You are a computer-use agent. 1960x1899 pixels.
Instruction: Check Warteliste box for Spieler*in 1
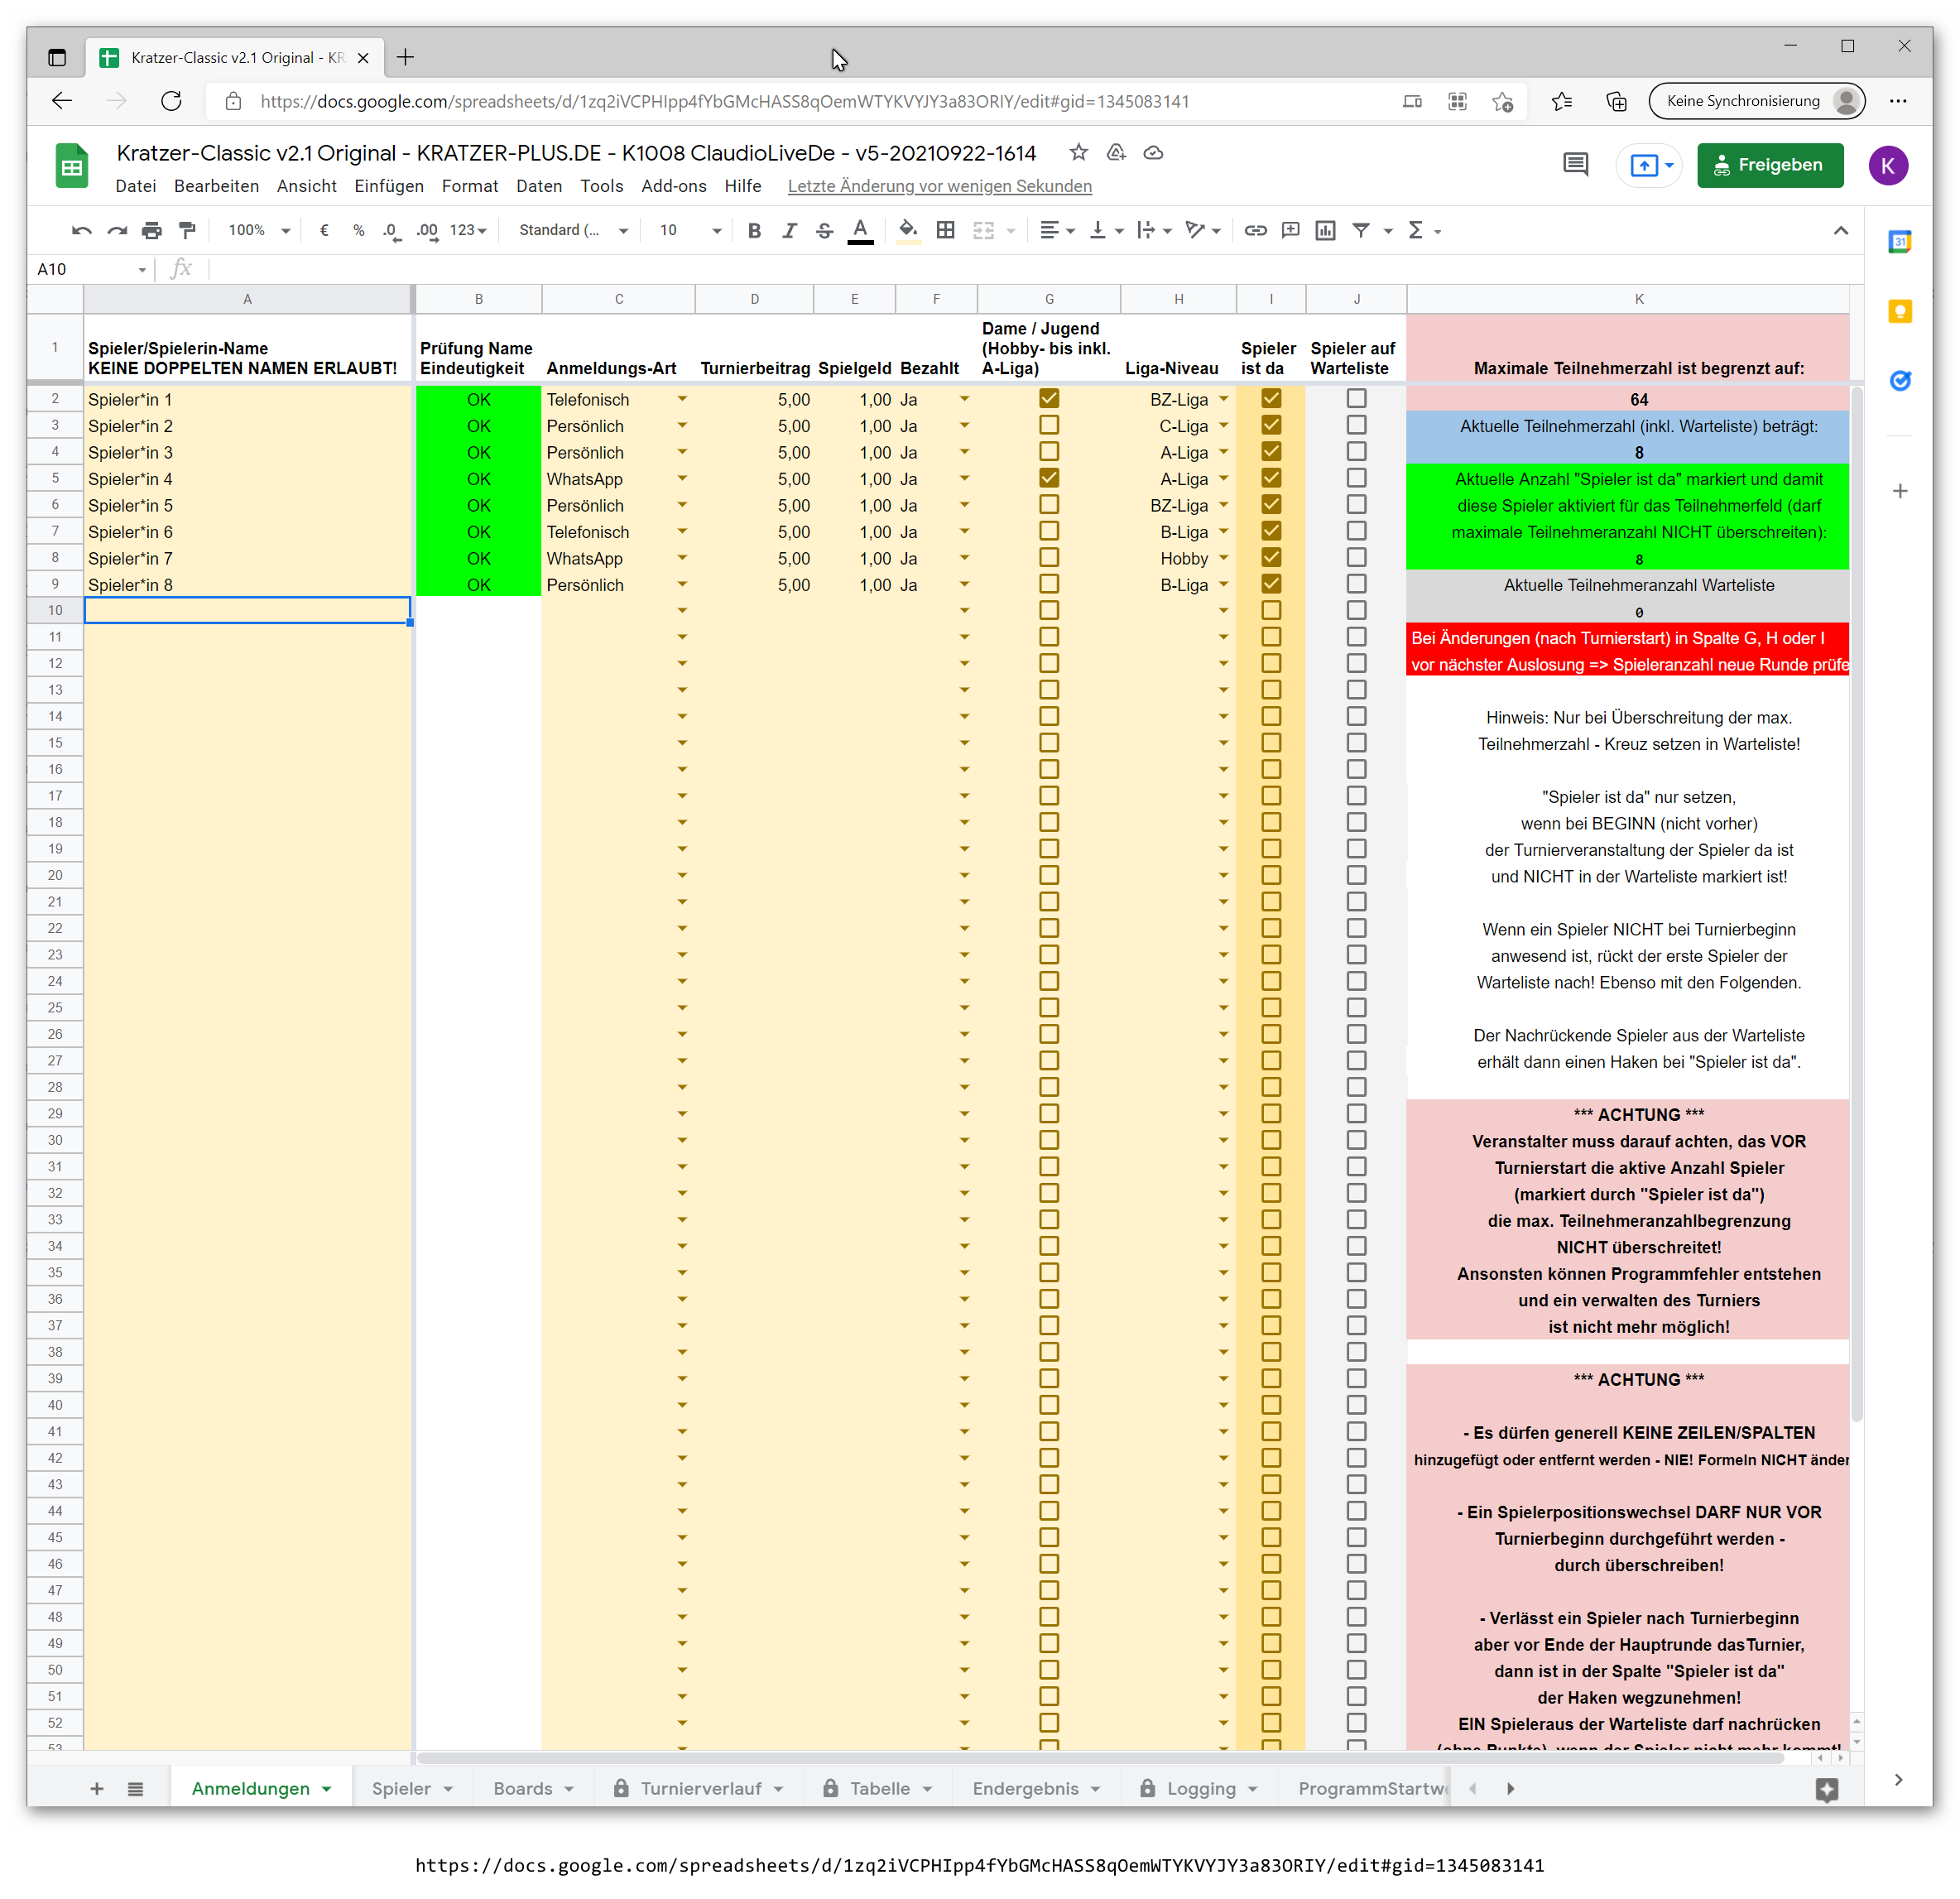tap(1356, 398)
